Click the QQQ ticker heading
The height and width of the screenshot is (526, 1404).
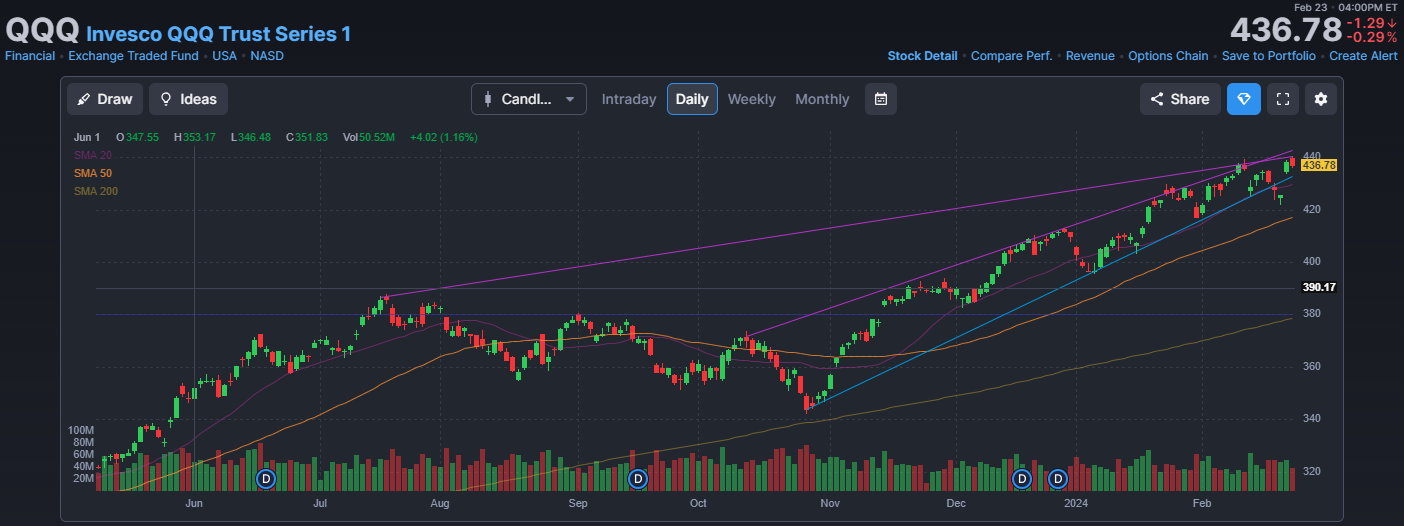42,31
